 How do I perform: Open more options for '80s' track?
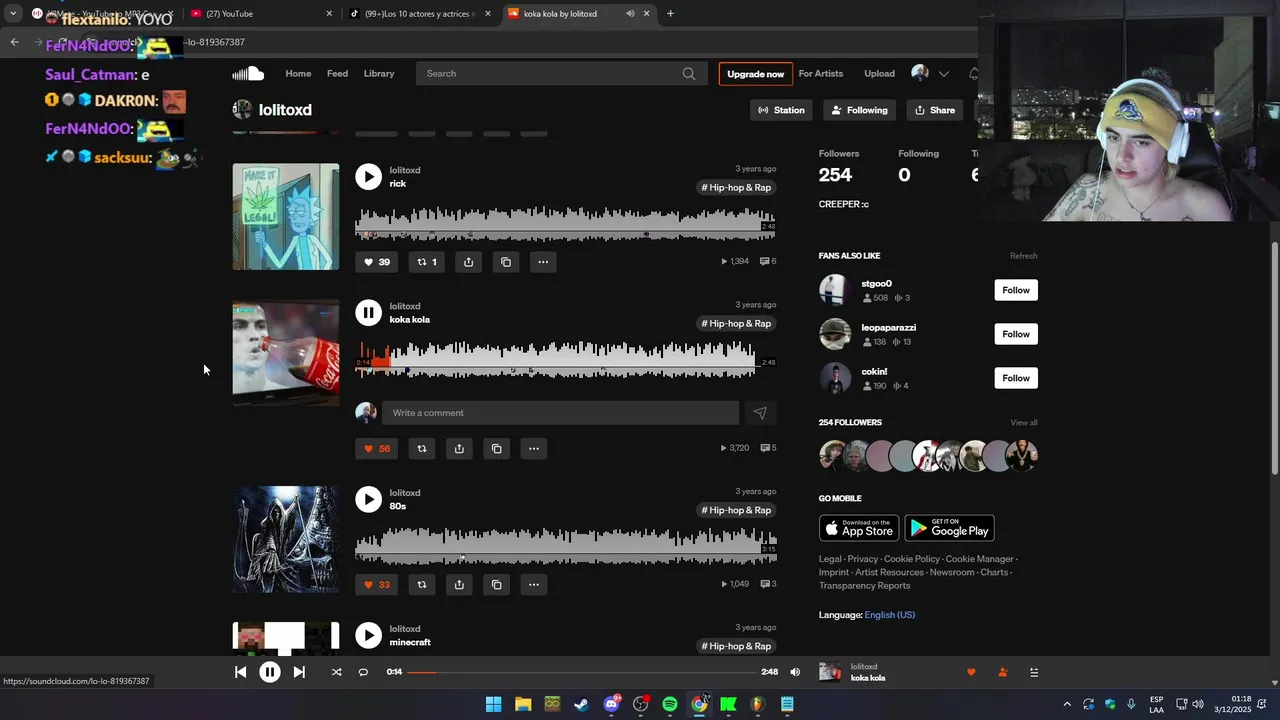tap(534, 585)
